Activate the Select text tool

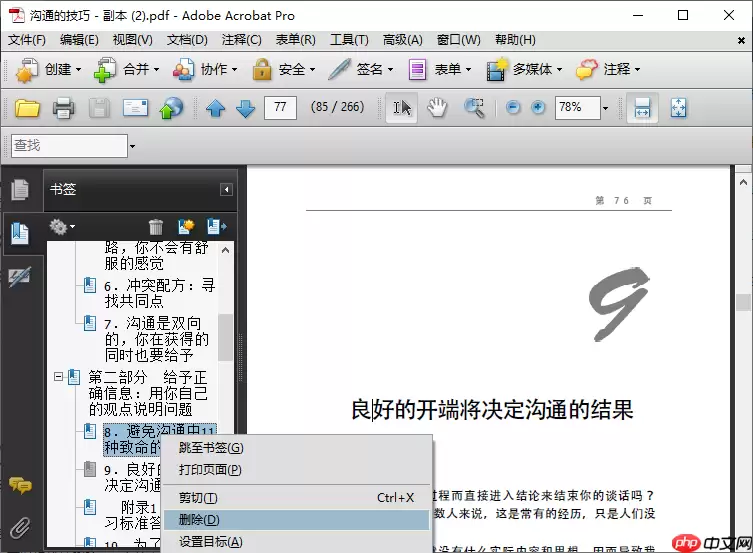pos(402,108)
